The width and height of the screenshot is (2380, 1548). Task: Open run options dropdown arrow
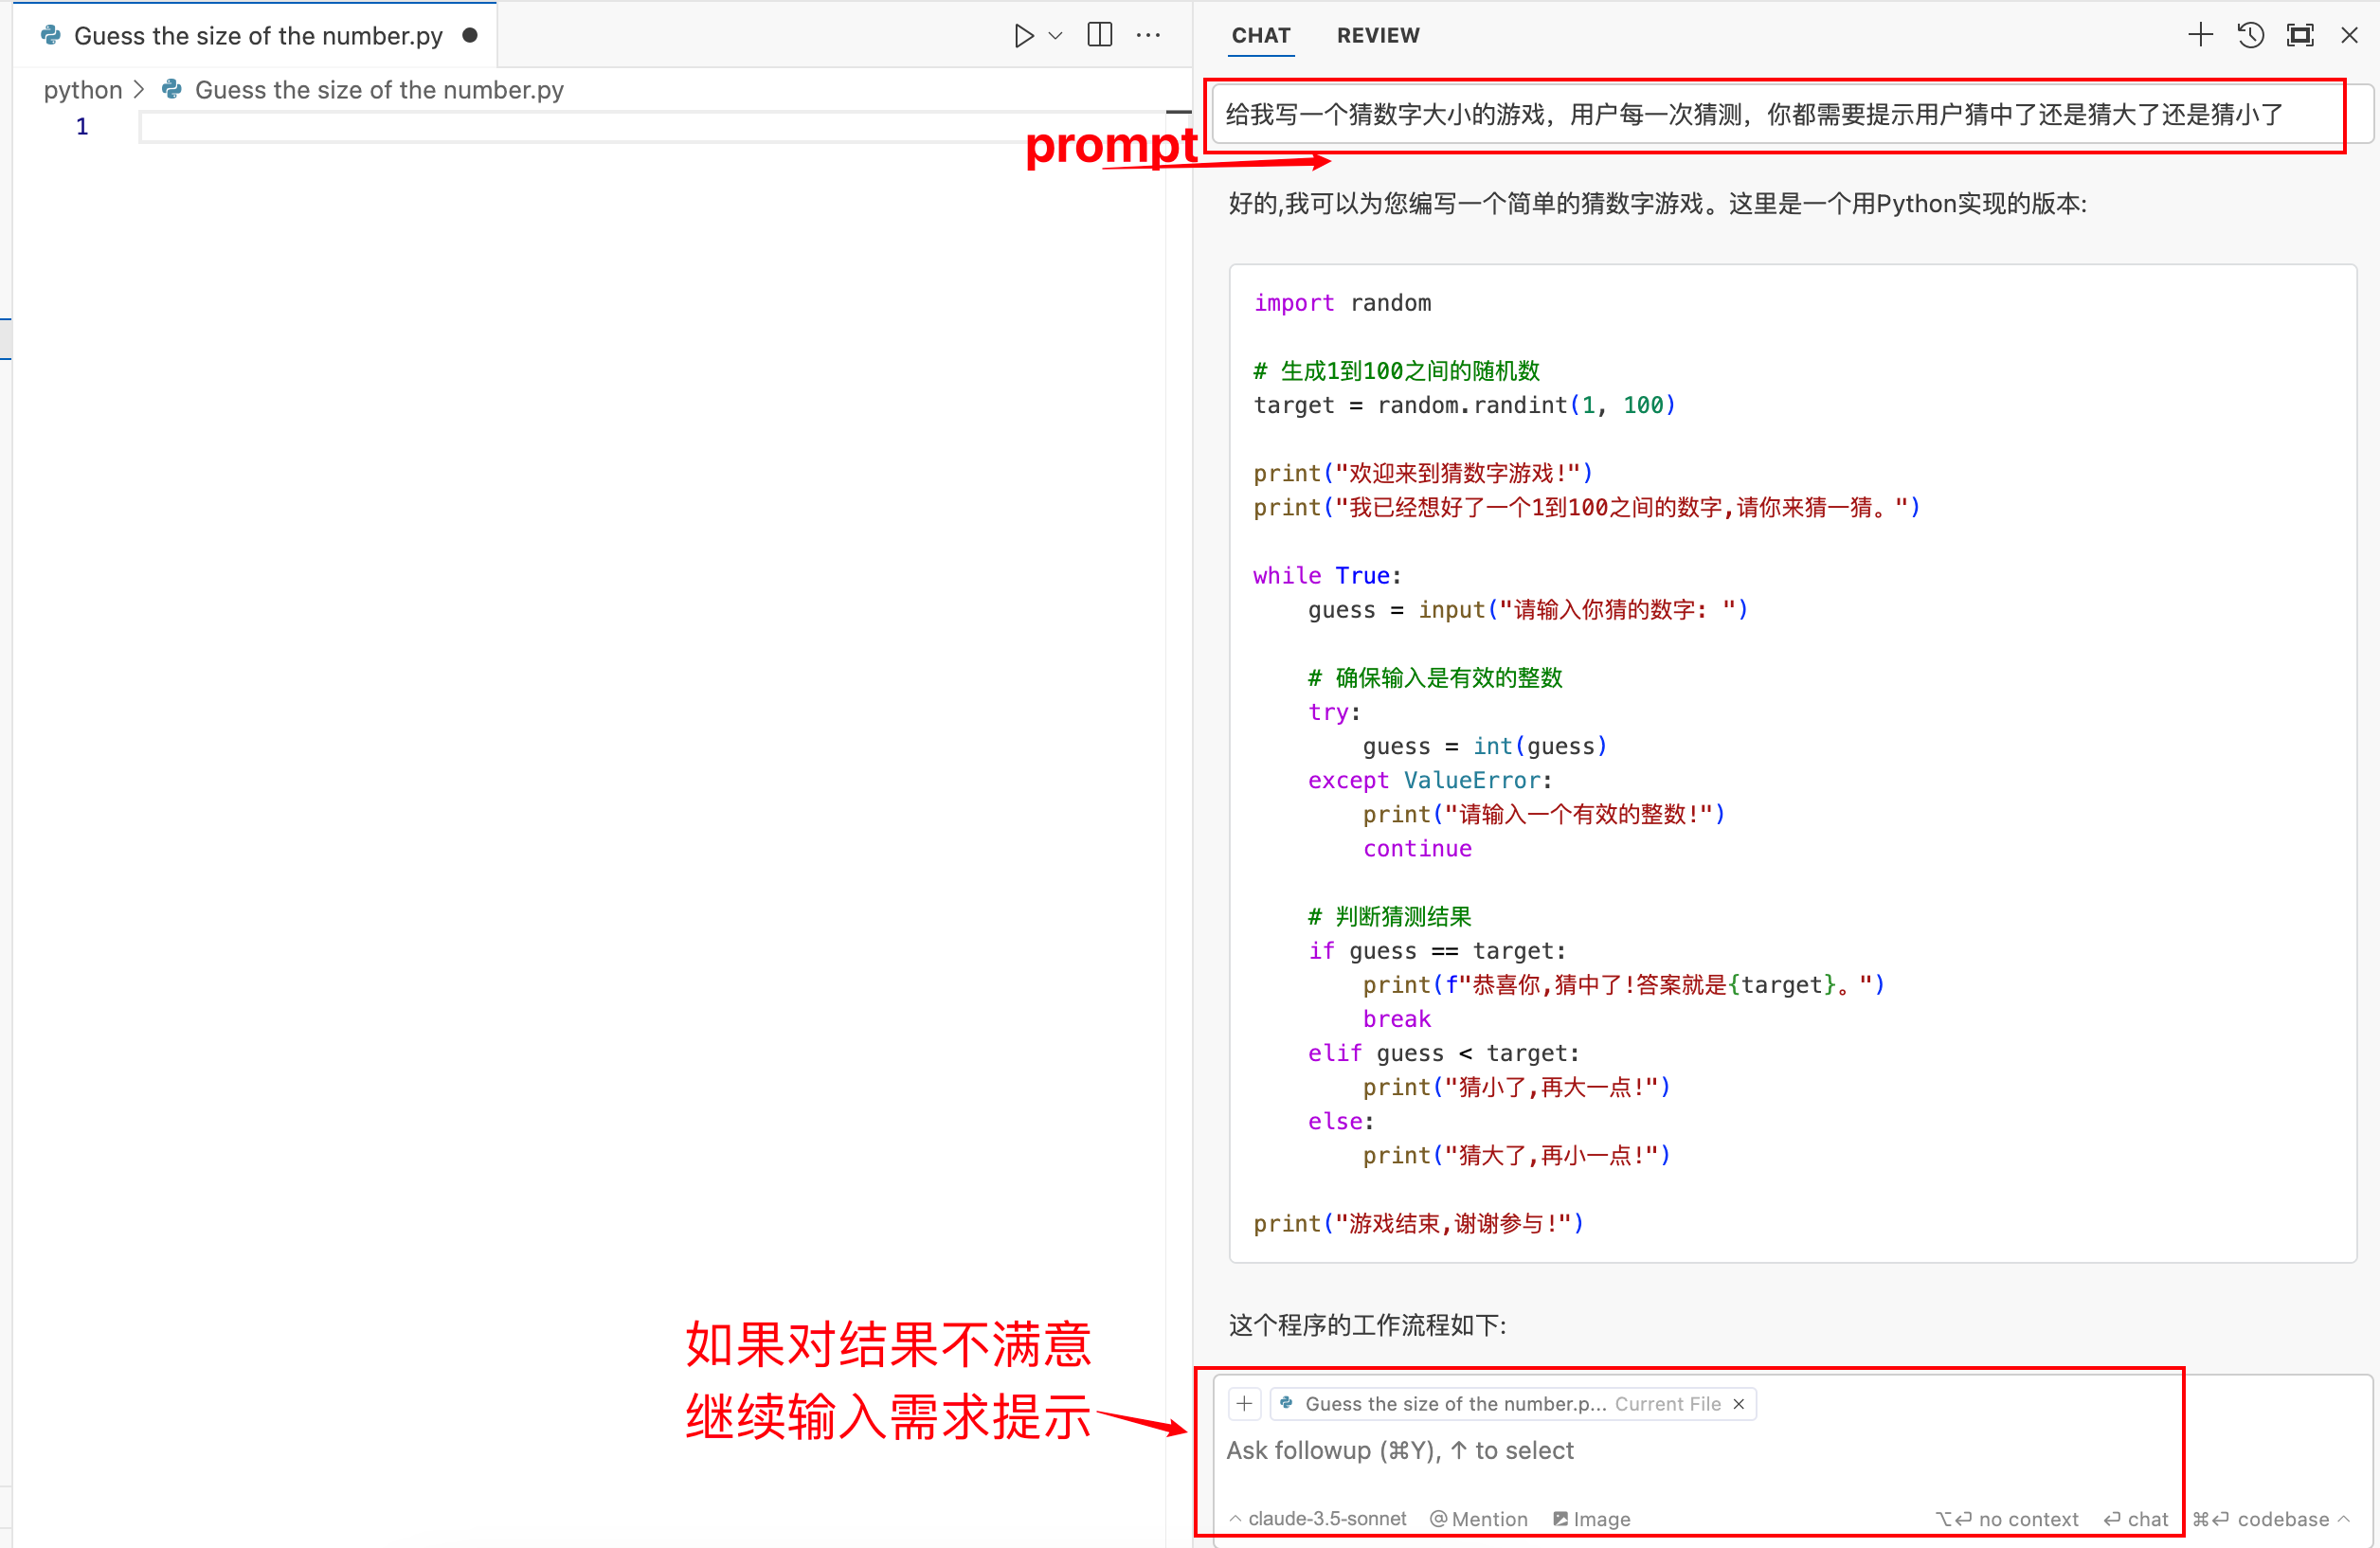[1055, 36]
